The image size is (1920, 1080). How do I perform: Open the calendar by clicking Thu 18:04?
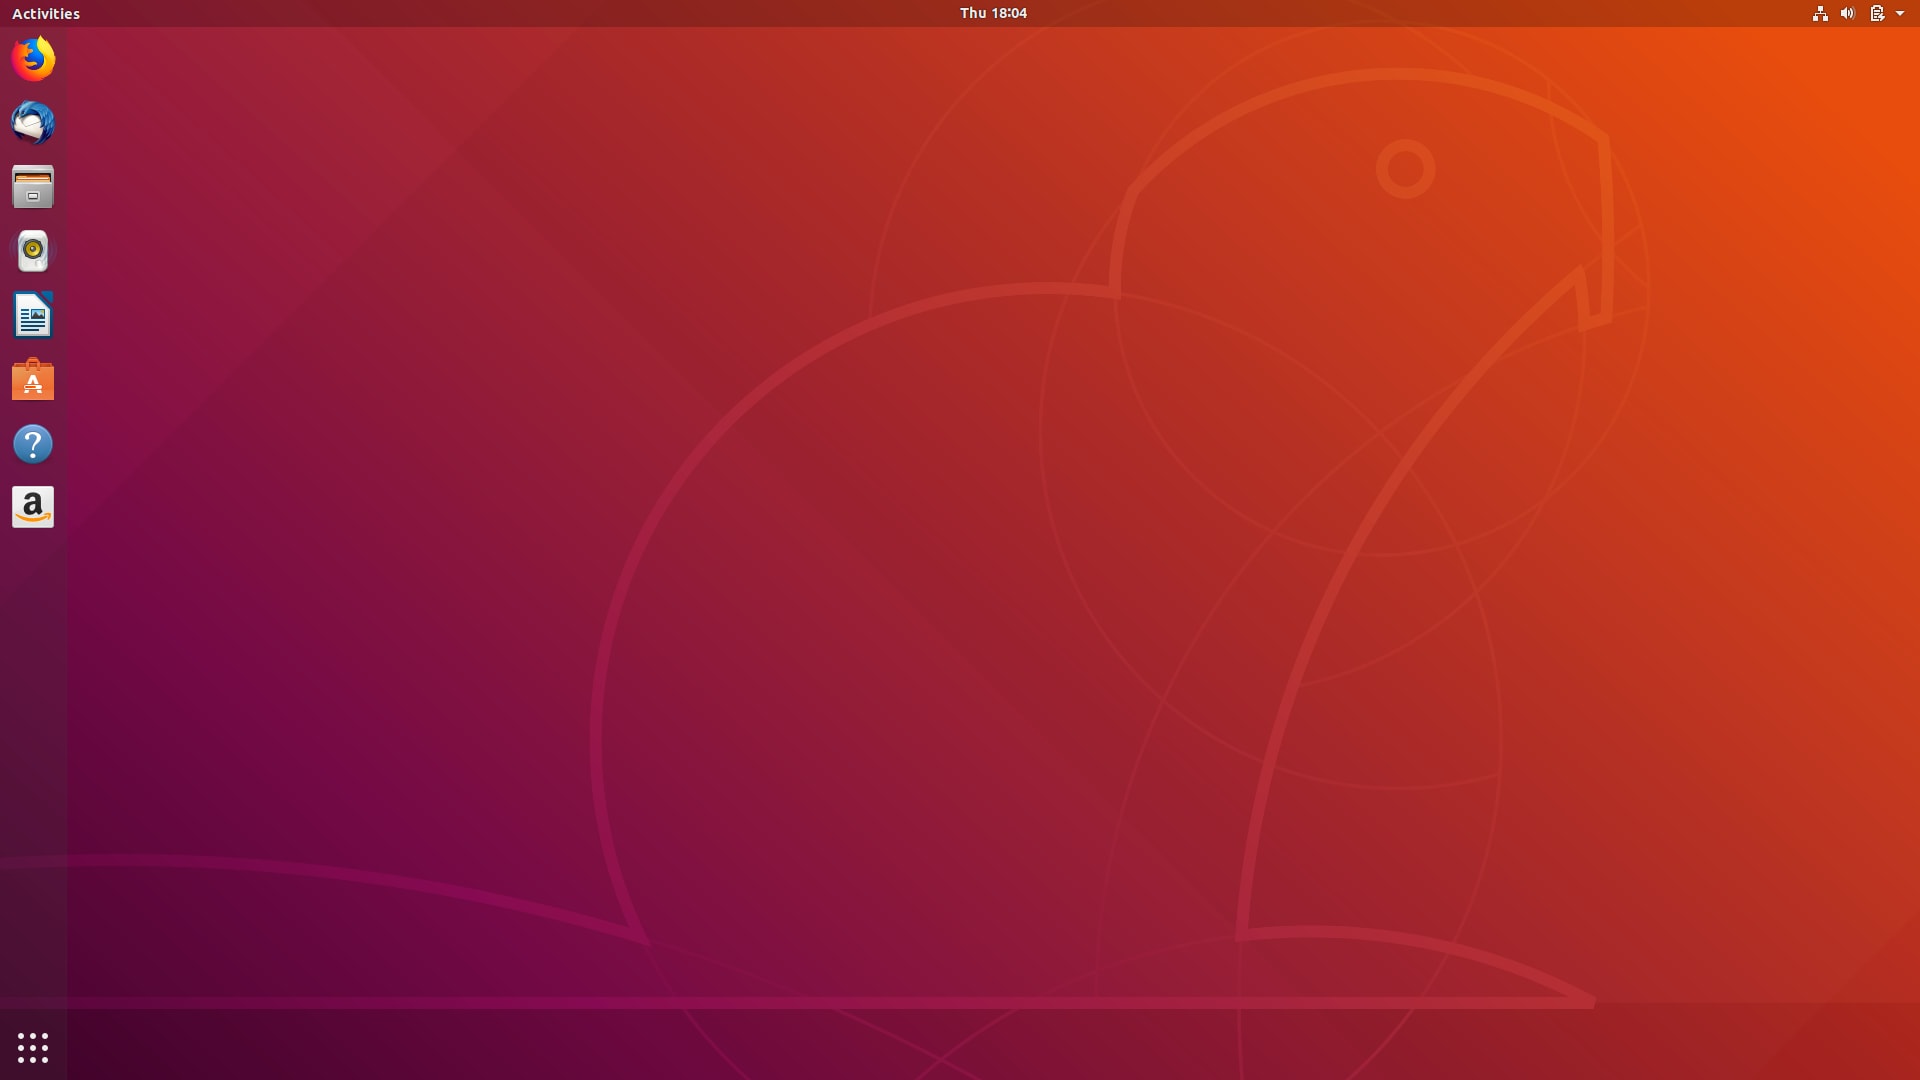click(993, 13)
